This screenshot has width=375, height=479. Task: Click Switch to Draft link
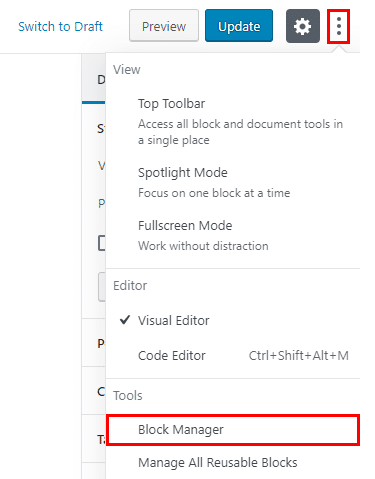[x=60, y=26]
